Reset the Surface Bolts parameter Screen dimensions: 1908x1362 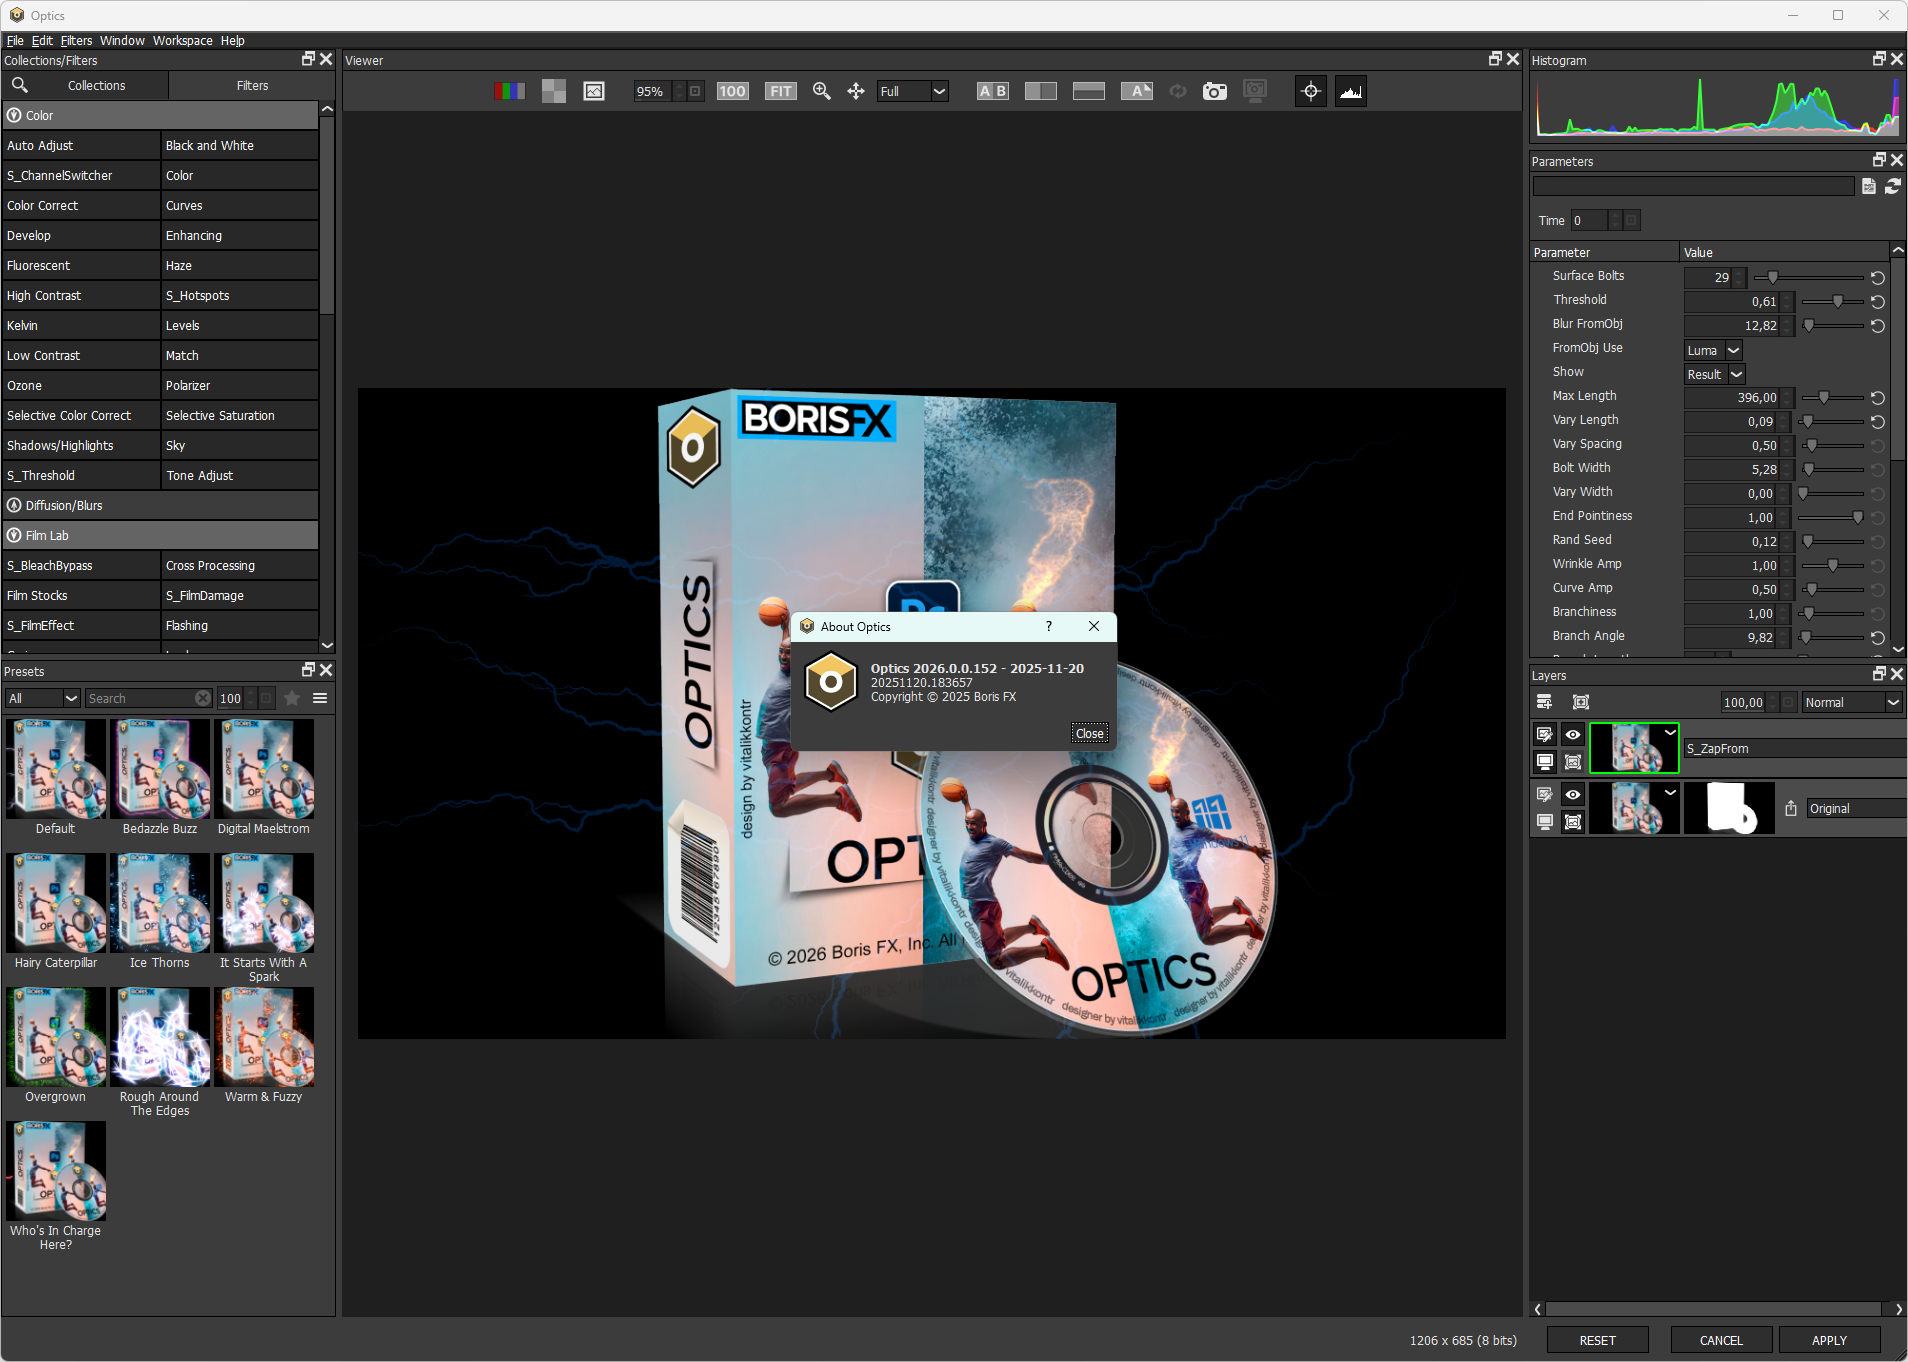click(1878, 278)
